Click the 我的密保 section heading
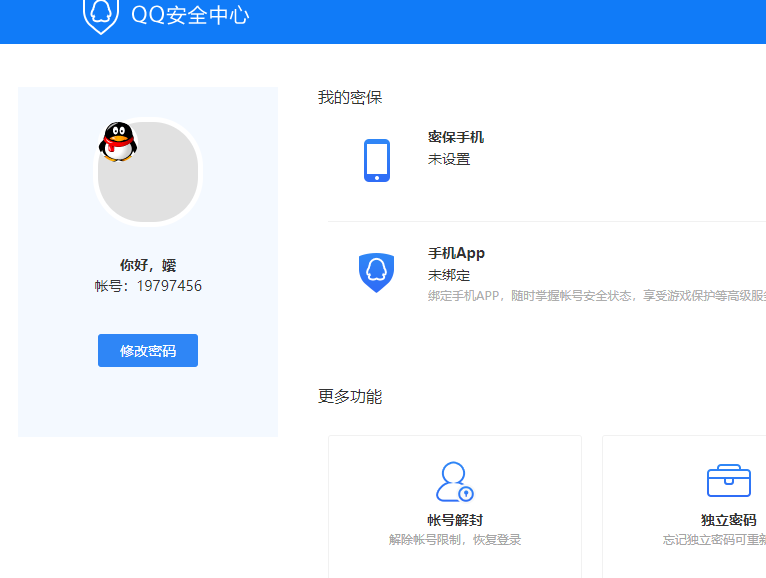Screen dimensions: 766x578 [350, 97]
